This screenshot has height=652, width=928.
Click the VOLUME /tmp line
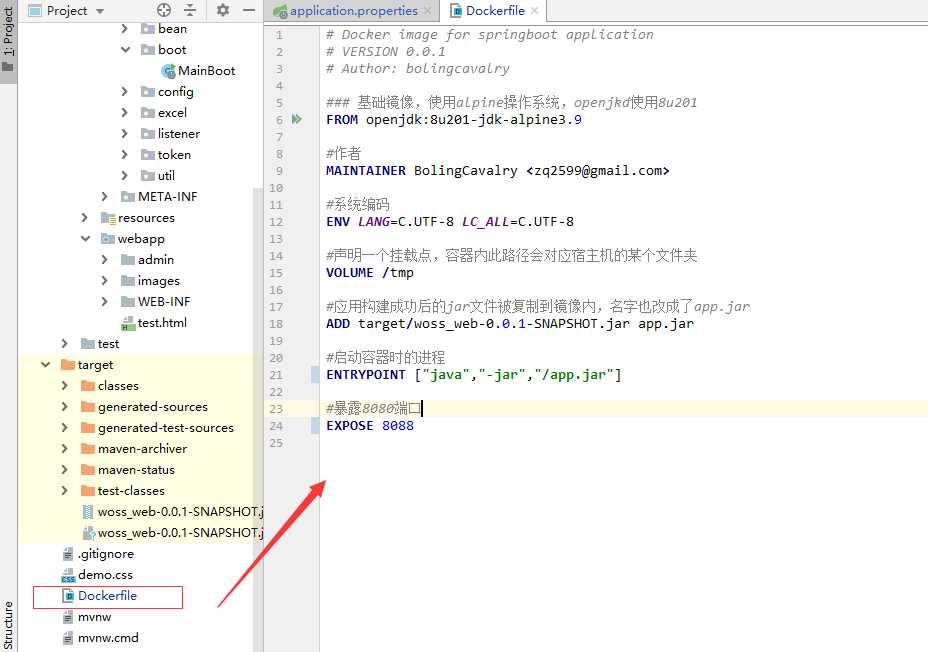tap(369, 273)
